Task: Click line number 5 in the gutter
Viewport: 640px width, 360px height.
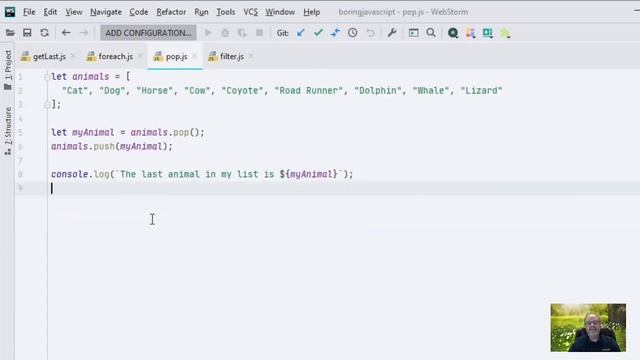Action: pos(20,132)
